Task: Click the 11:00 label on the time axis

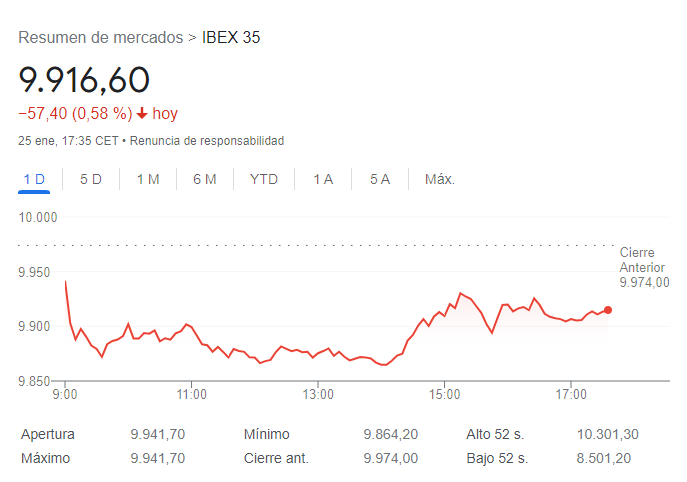Action: point(191,394)
